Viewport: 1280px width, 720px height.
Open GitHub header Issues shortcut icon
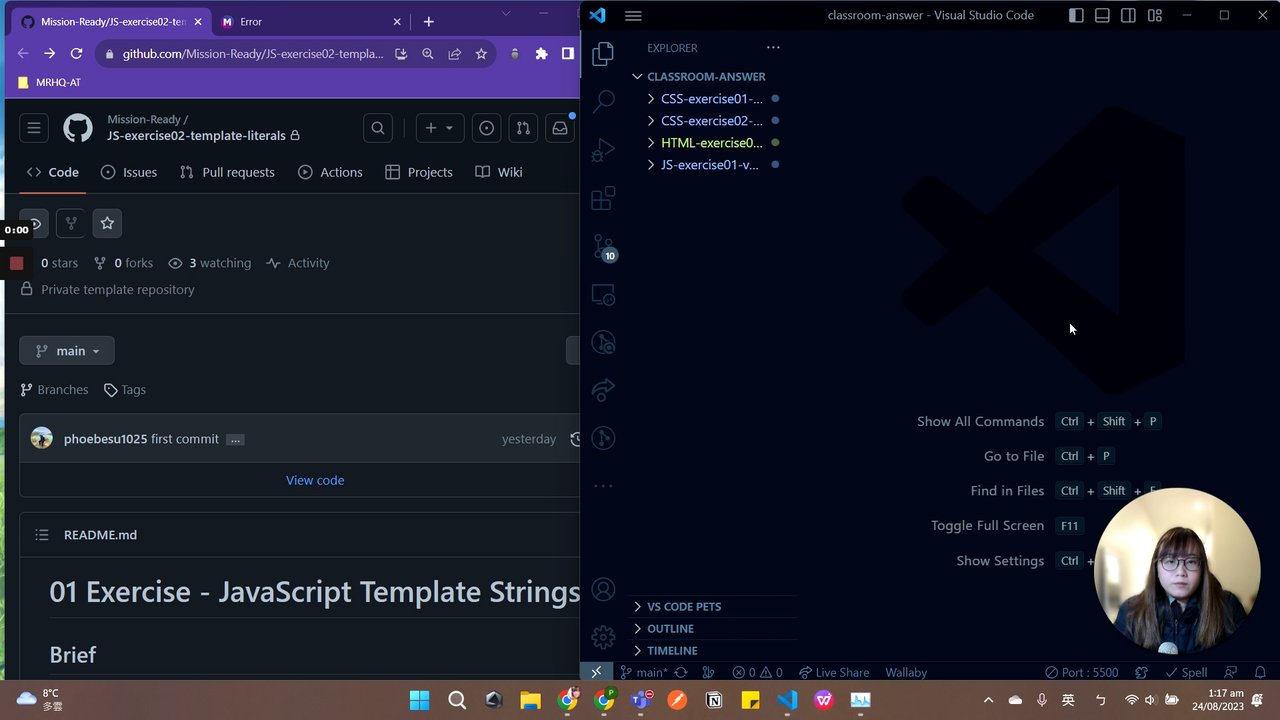click(x=487, y=128)
